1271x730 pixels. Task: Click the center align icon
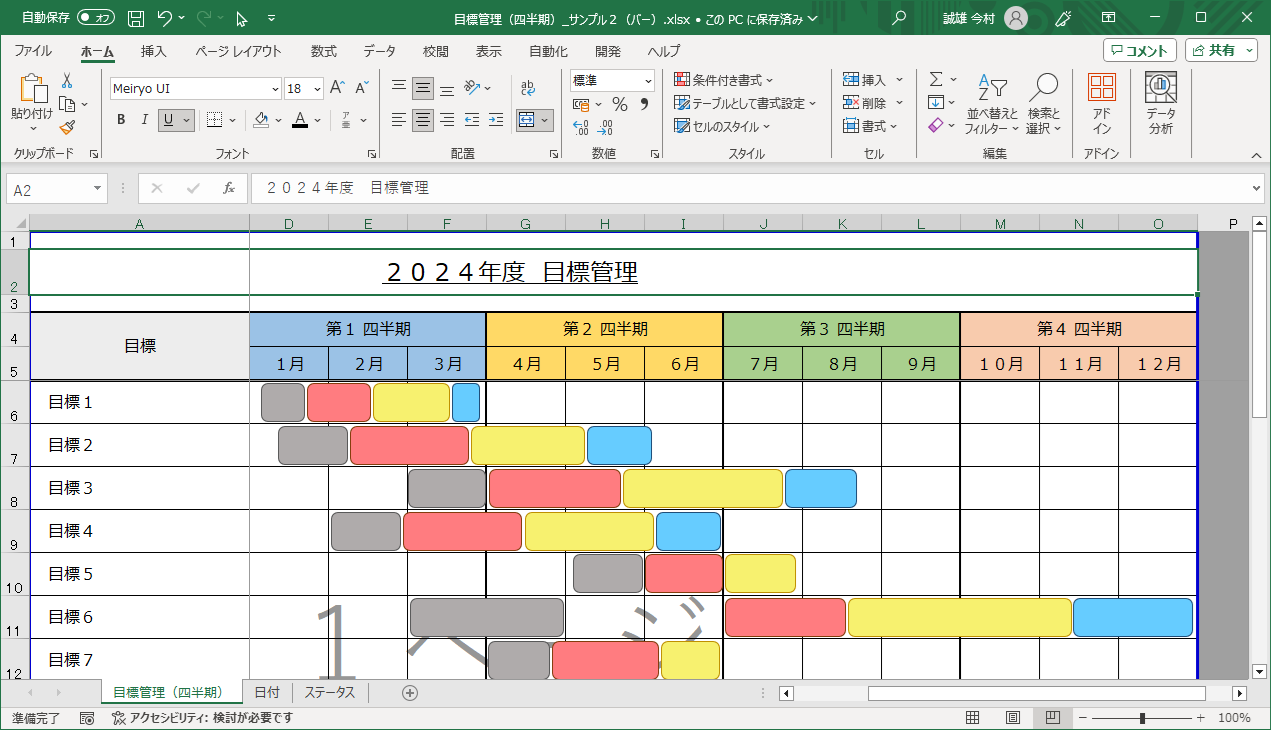tap(423, 120)
